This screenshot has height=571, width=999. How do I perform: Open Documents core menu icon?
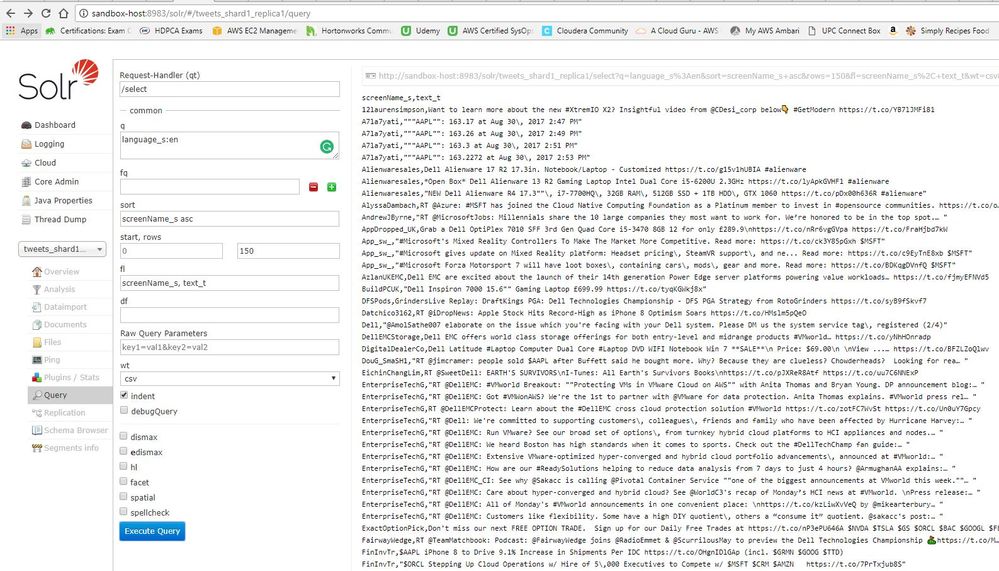tap(37, 324)
